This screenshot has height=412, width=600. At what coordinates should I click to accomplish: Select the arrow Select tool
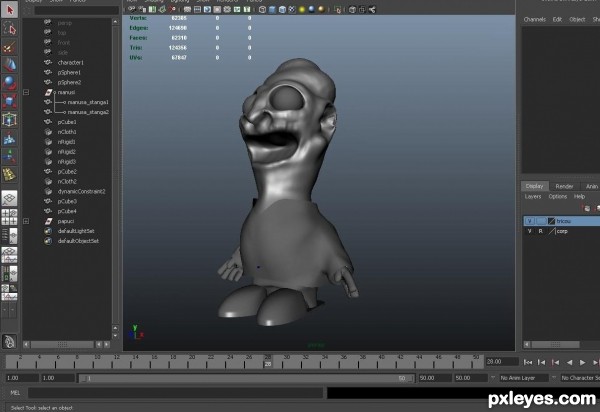tap(9, 10)
